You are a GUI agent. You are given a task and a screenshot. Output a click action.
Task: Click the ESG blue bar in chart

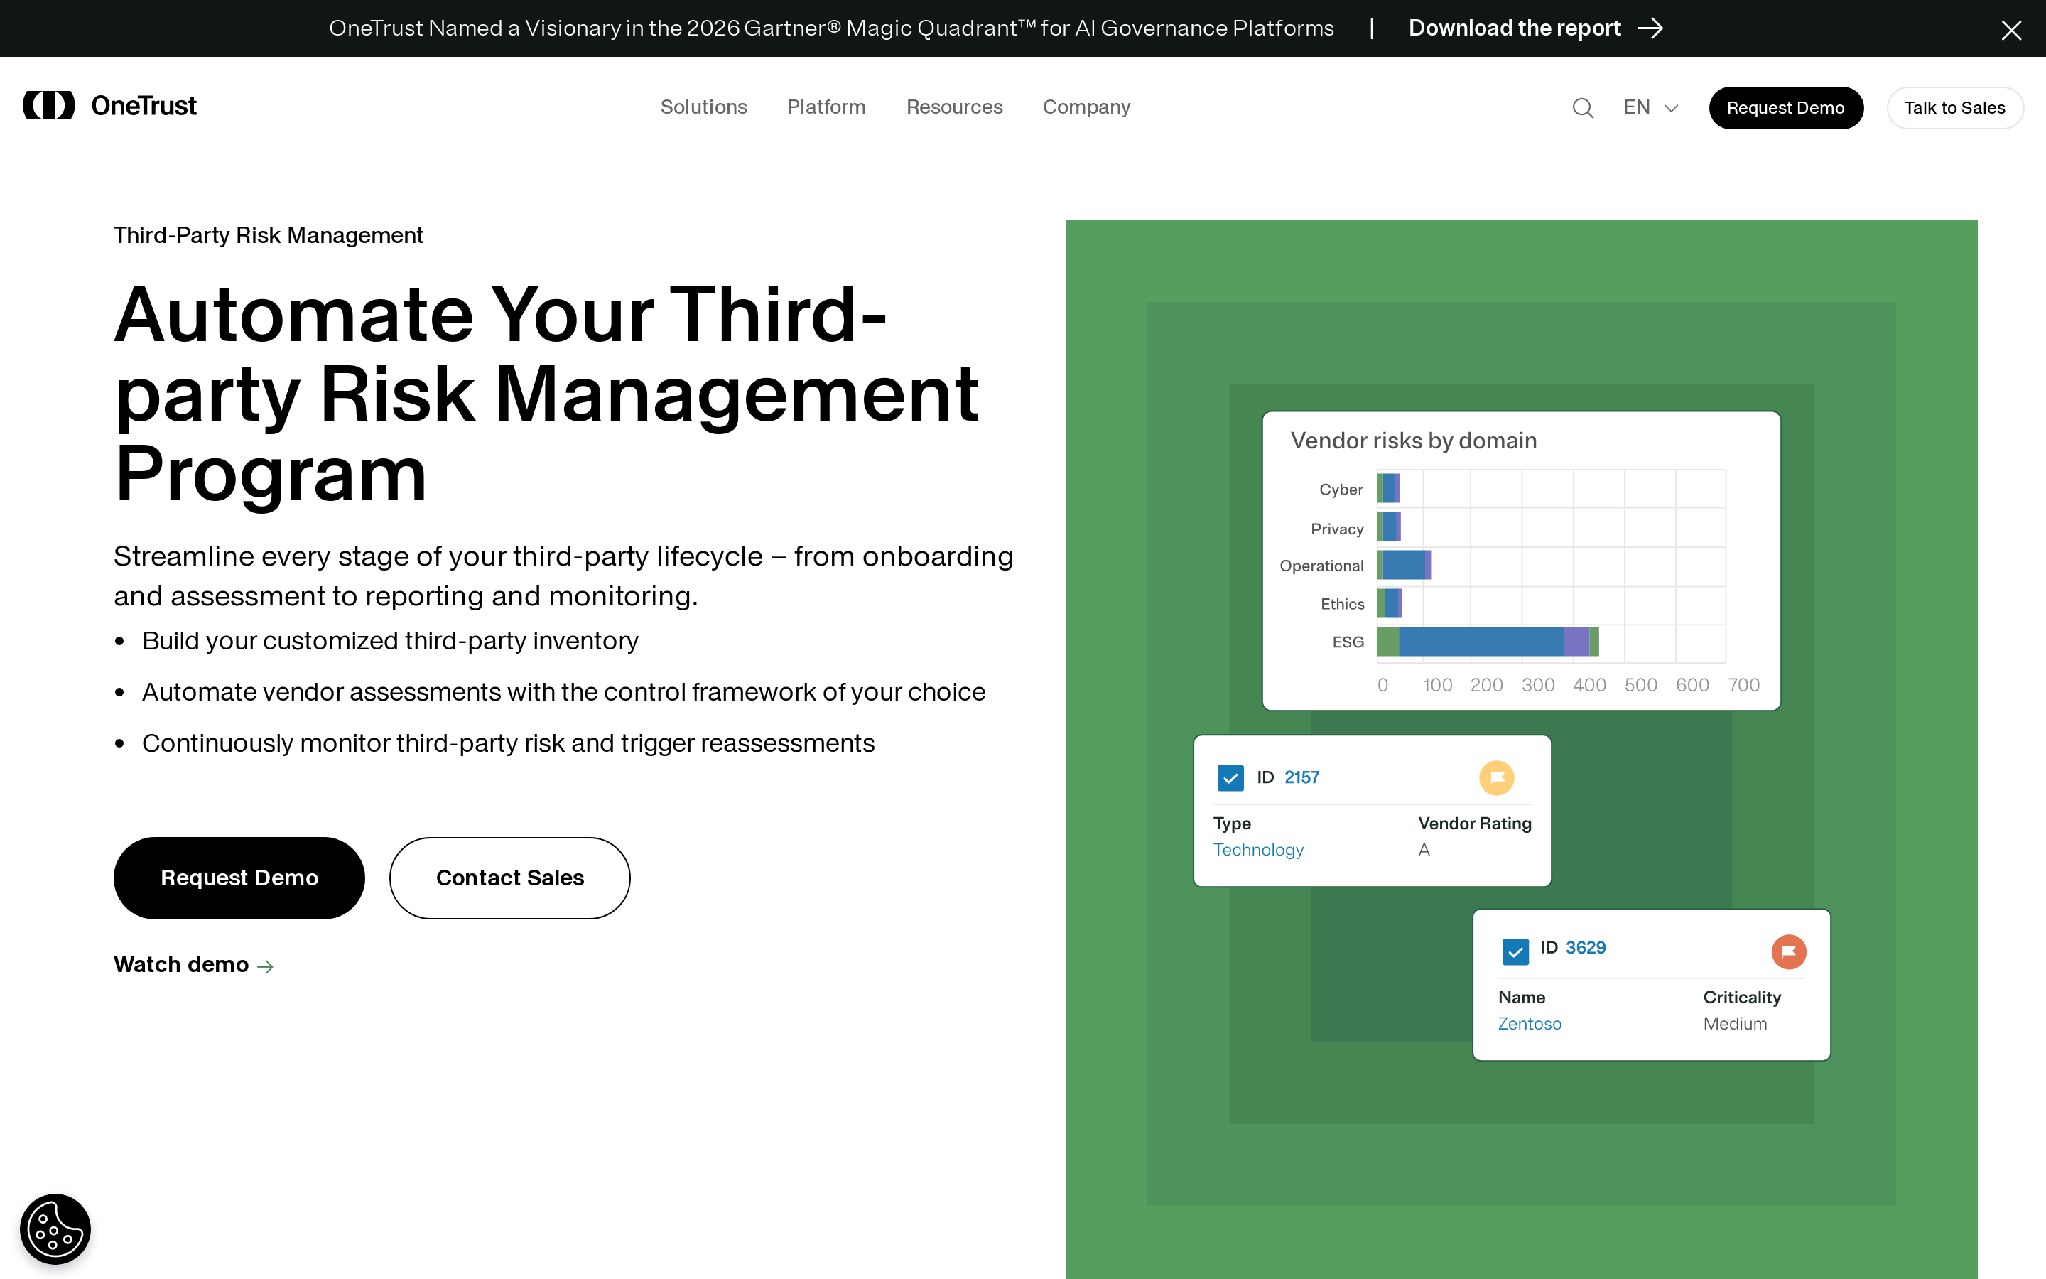[1481, 642]
